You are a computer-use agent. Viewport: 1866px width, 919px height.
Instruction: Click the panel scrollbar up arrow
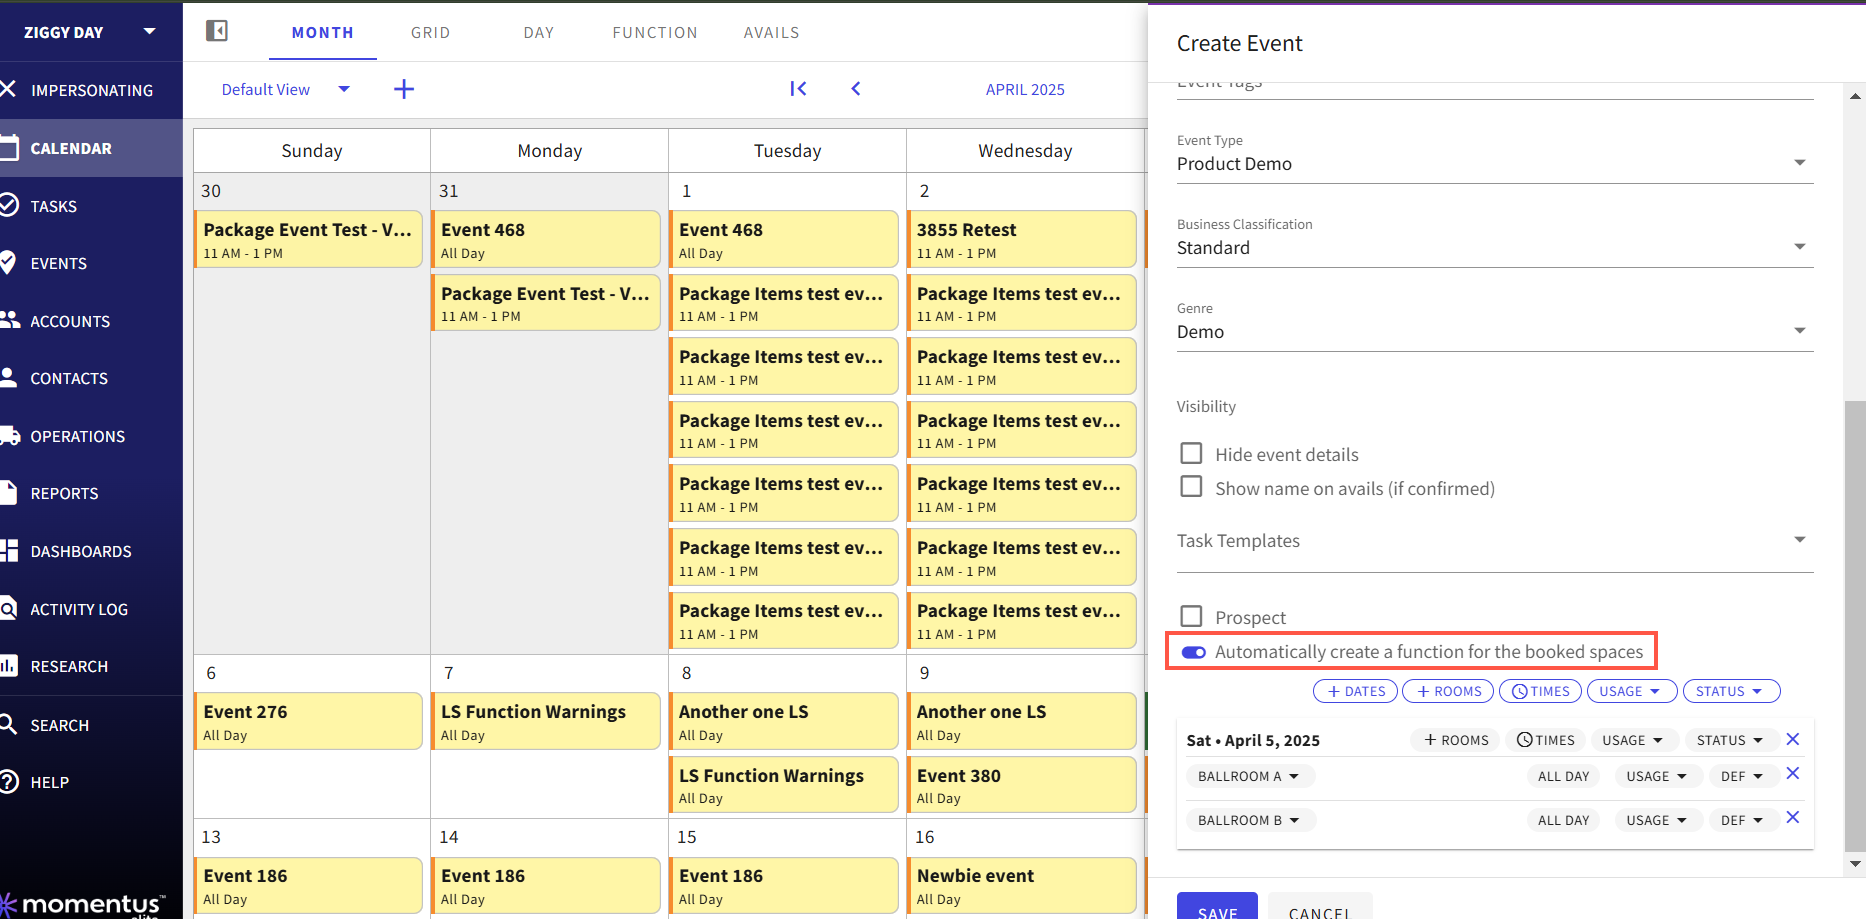click(x=1855, y=96)
